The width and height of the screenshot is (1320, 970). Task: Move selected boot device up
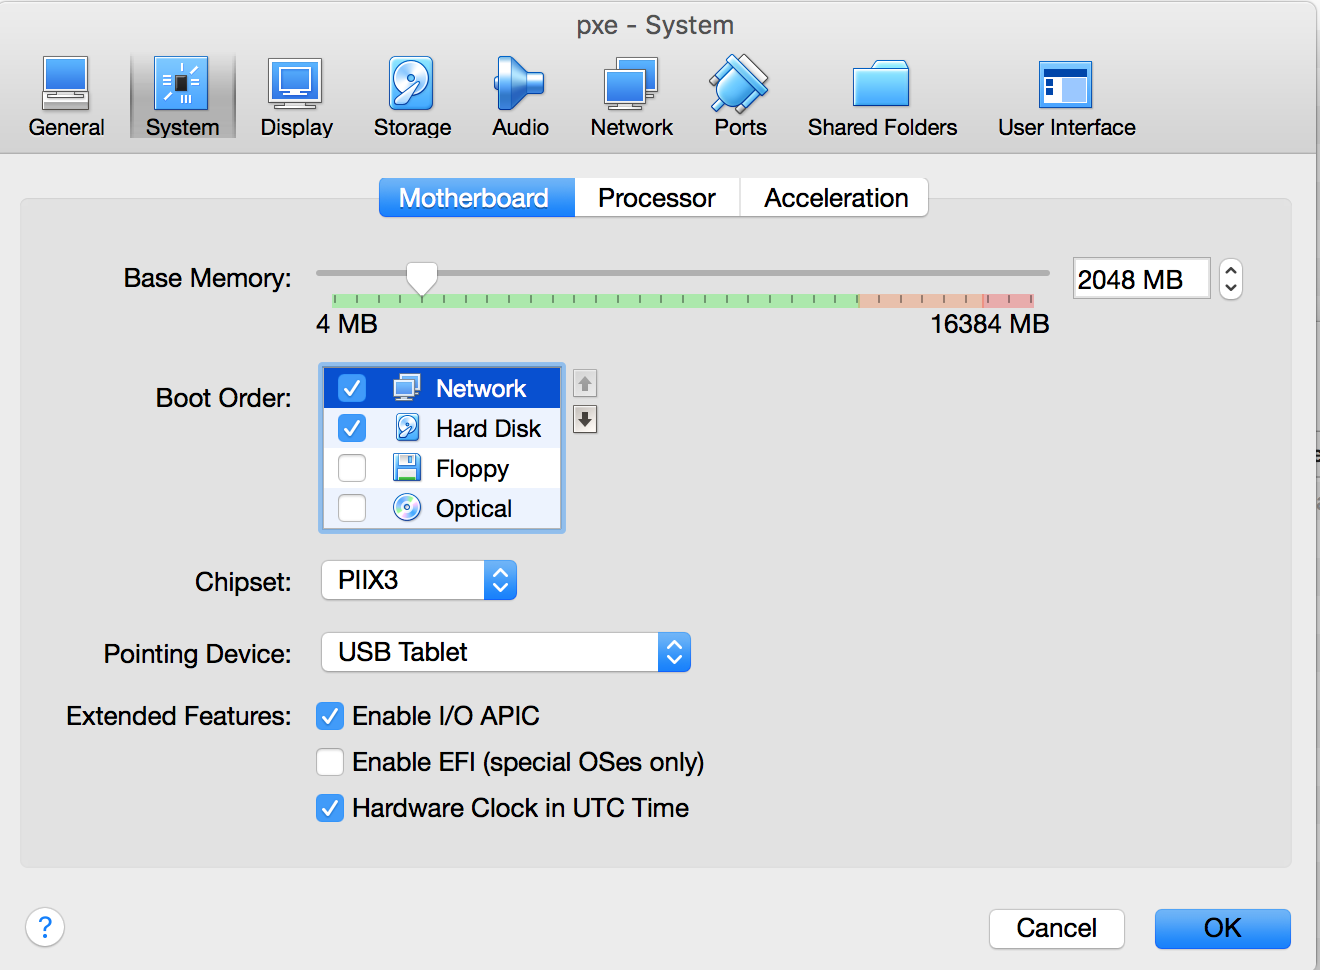585,383
